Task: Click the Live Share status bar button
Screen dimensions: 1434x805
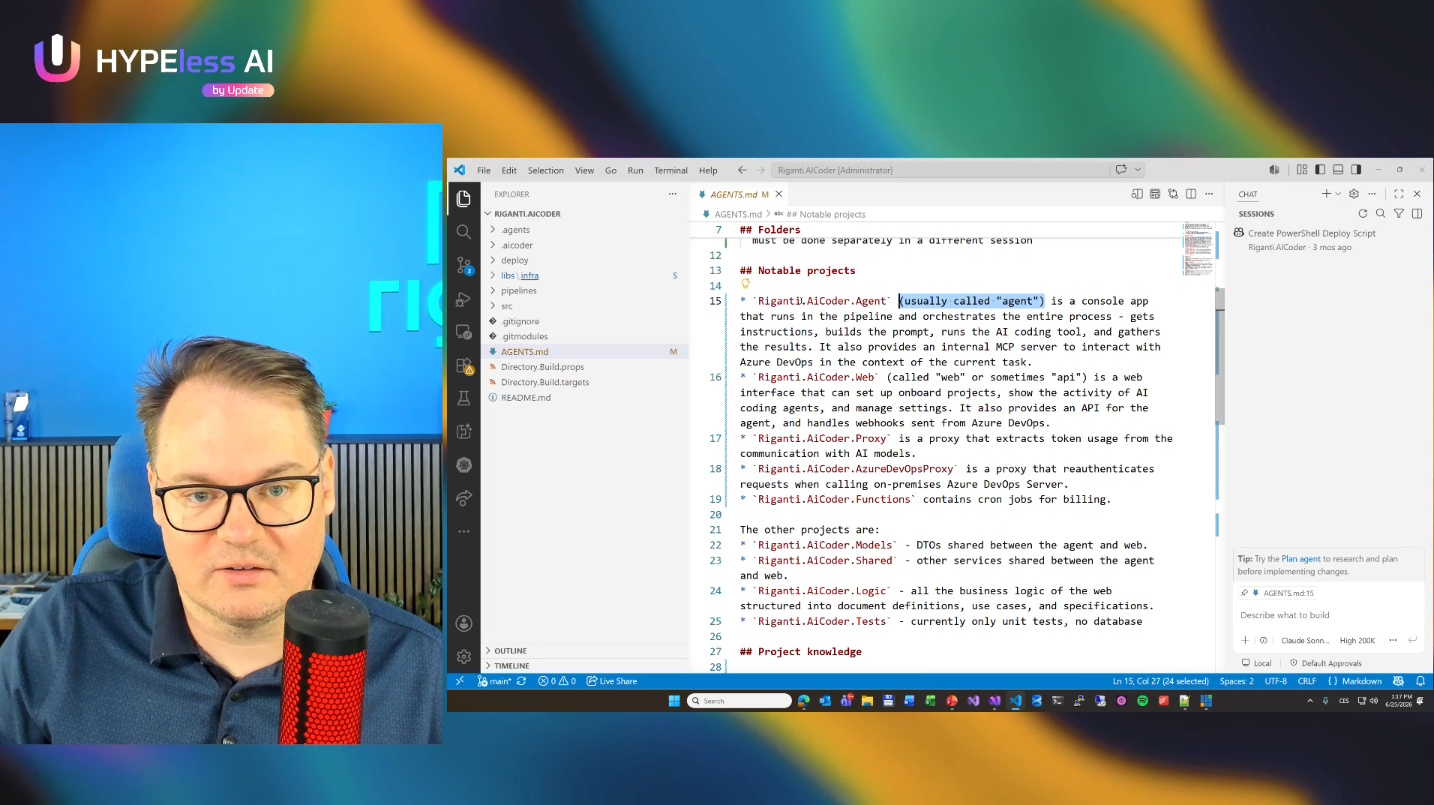Action: pyautogui.click(x=612, y=681)
